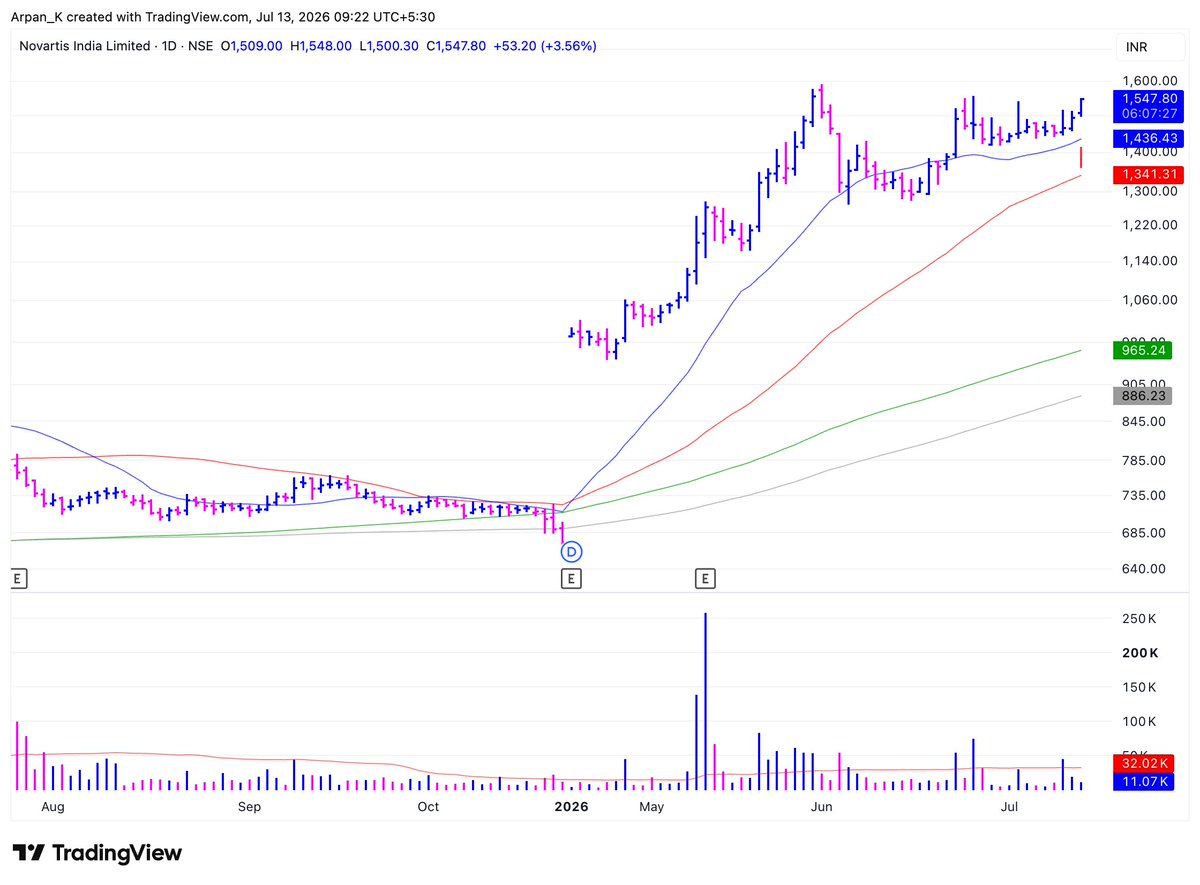Viewport: 1200px width, 885px height.
Task: Click the earnings 'E' marker near August
Action: point(16,578)
